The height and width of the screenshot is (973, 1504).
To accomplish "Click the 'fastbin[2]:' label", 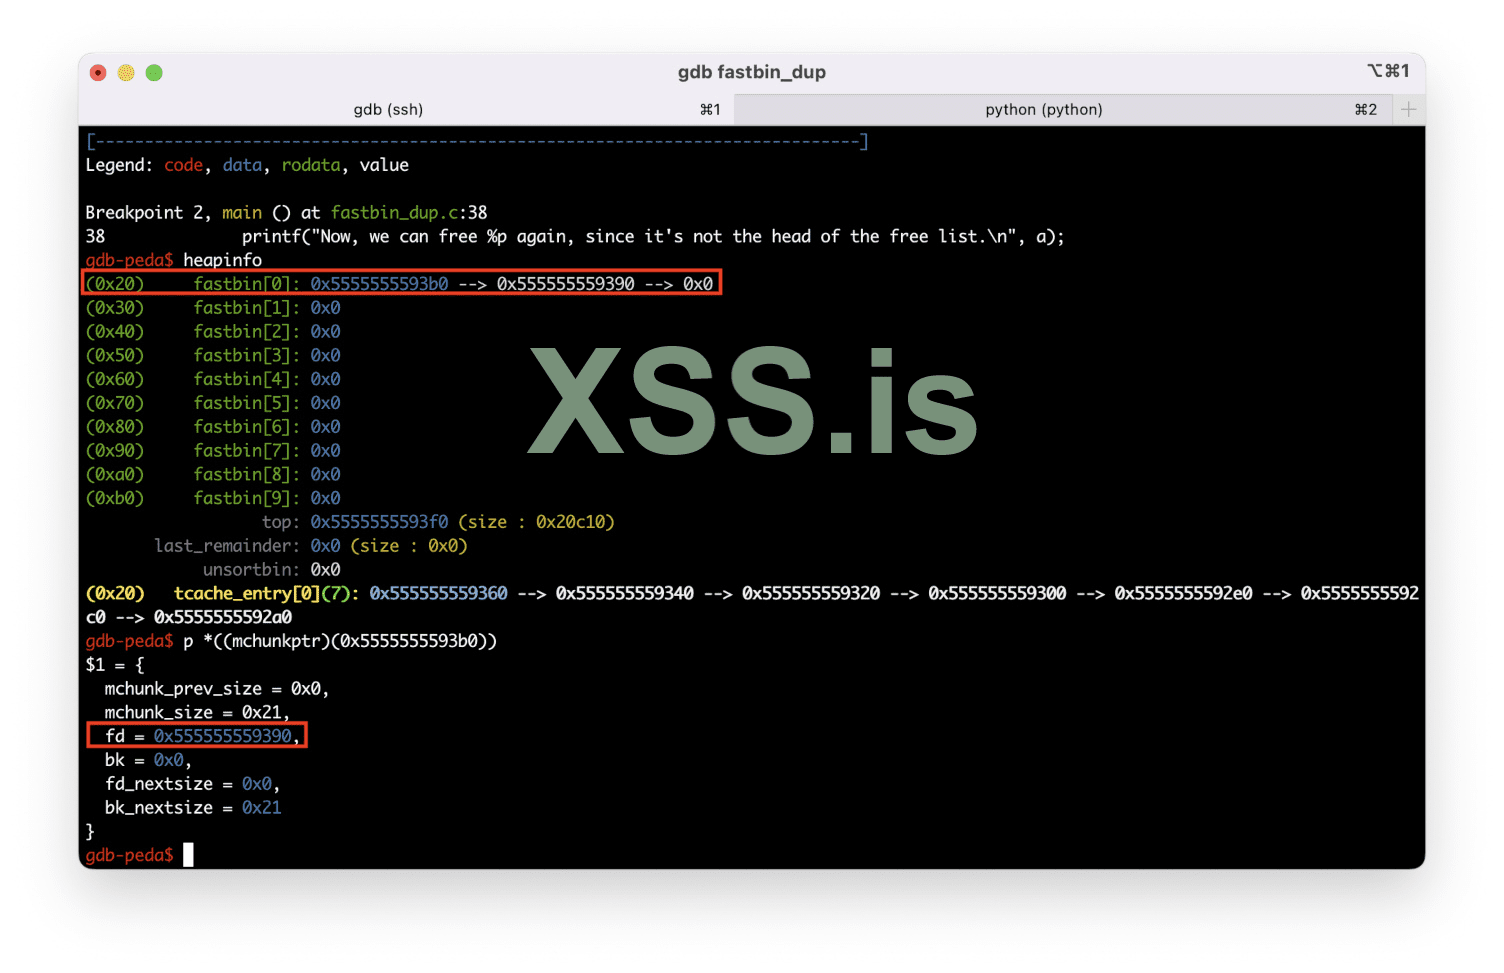I will 247,332.
